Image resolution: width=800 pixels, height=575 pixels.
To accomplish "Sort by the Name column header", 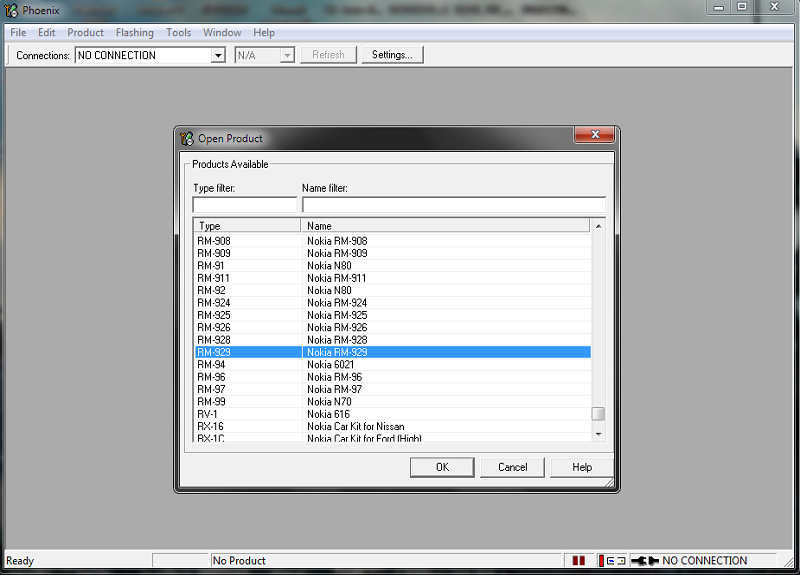I will [x=445, y=226].
